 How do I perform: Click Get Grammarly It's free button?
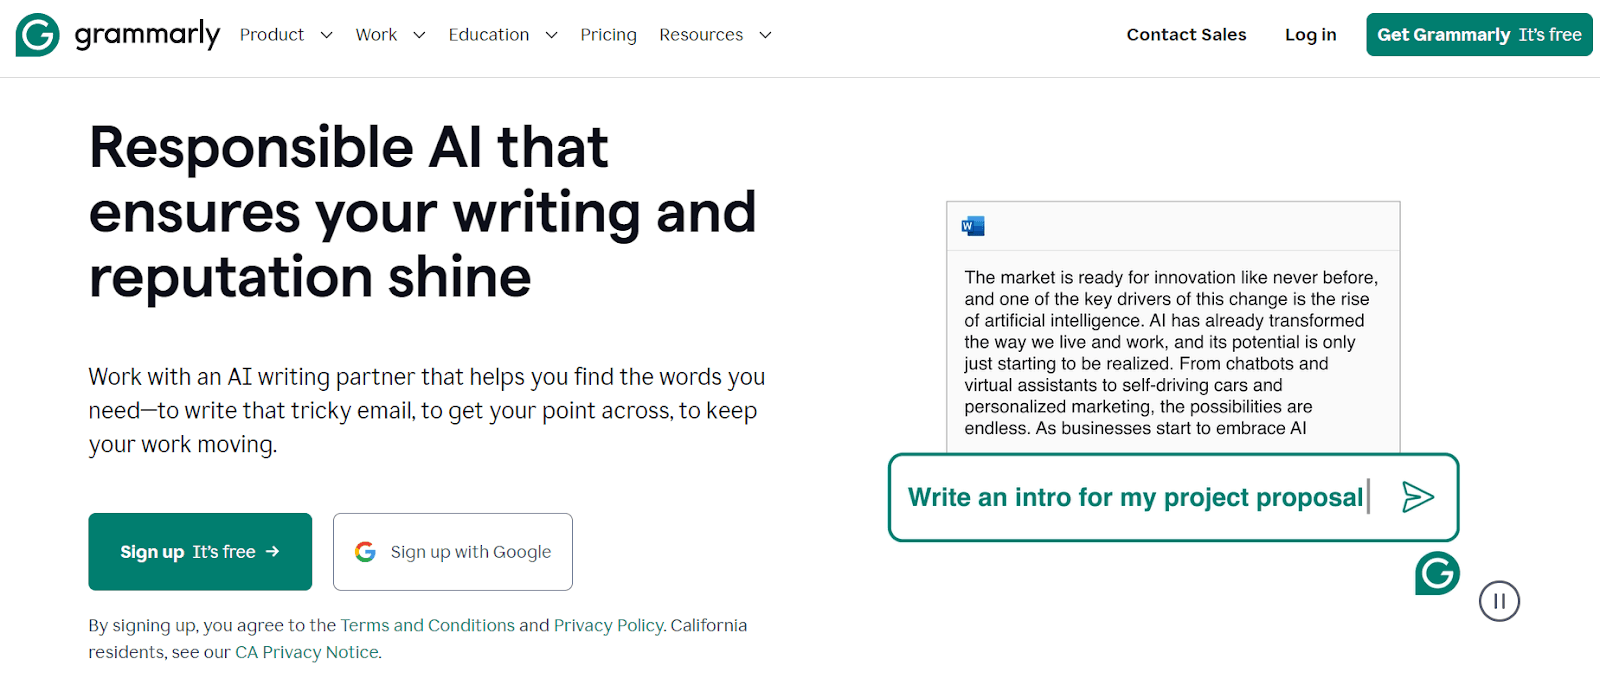click(1479, 35)
